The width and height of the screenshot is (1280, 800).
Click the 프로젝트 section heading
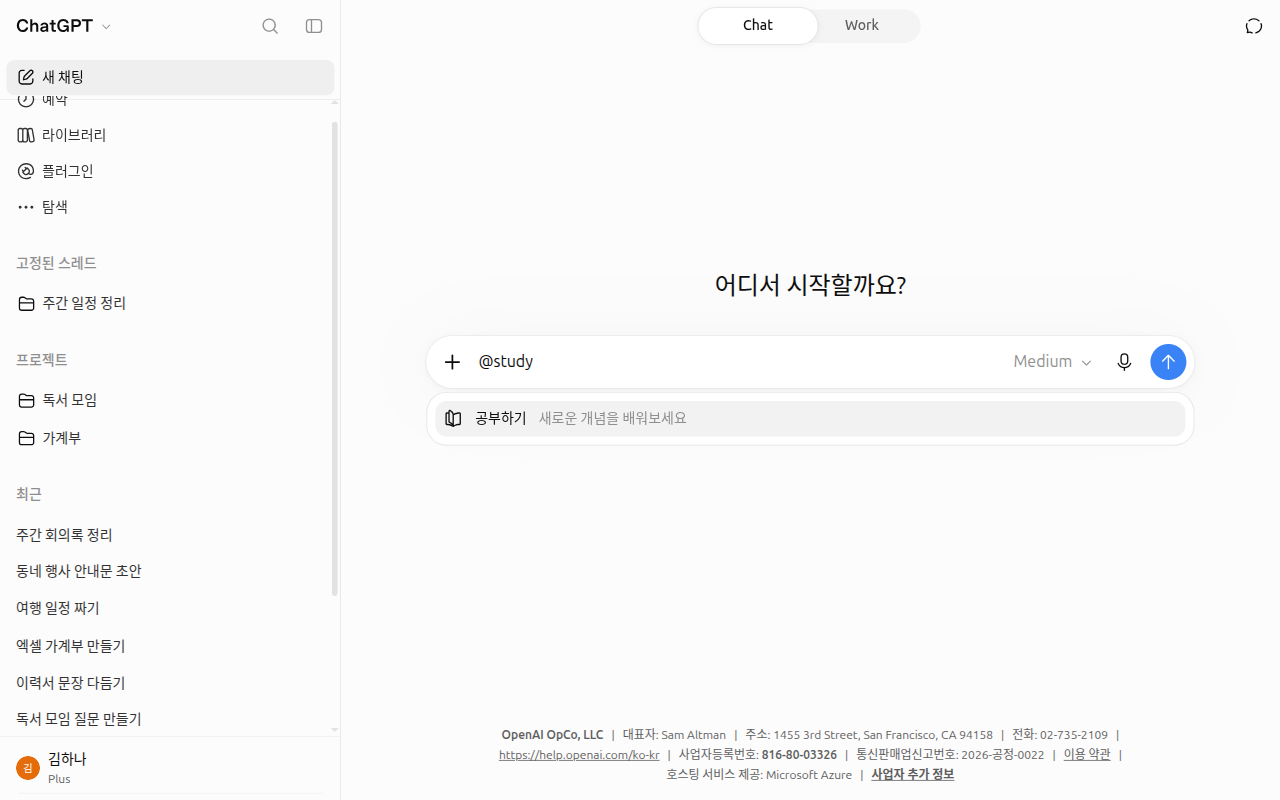(x=42, y=360)
